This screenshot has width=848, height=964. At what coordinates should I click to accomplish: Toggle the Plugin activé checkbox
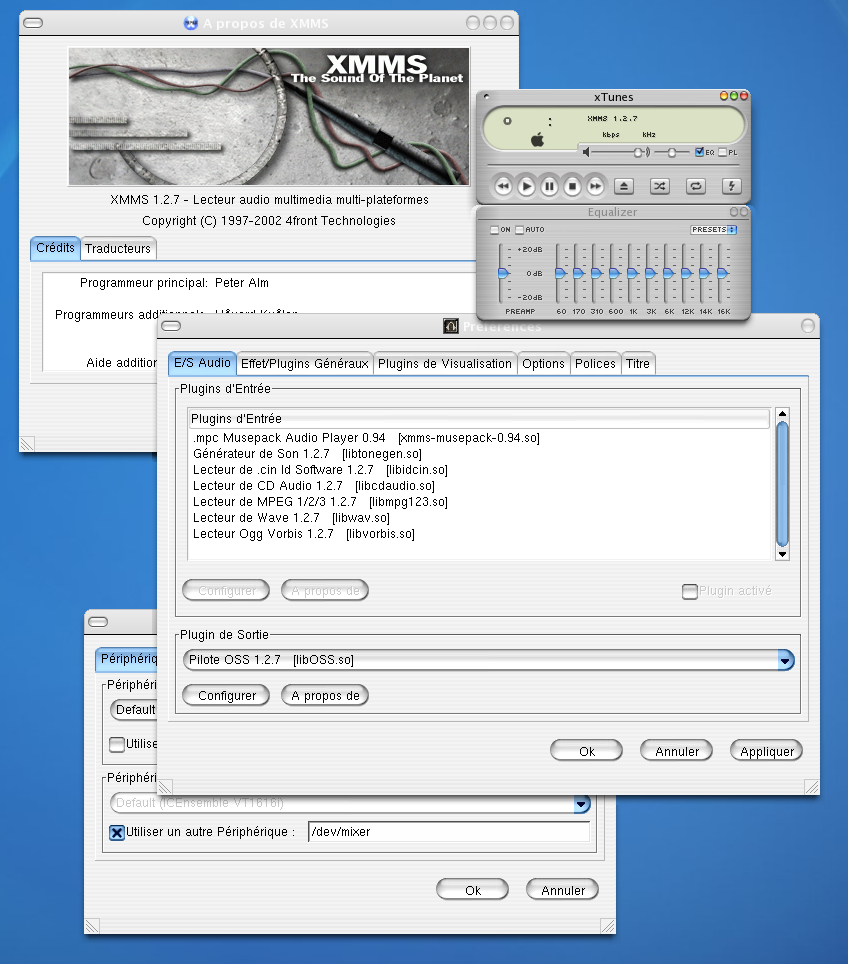coord(690,591)
